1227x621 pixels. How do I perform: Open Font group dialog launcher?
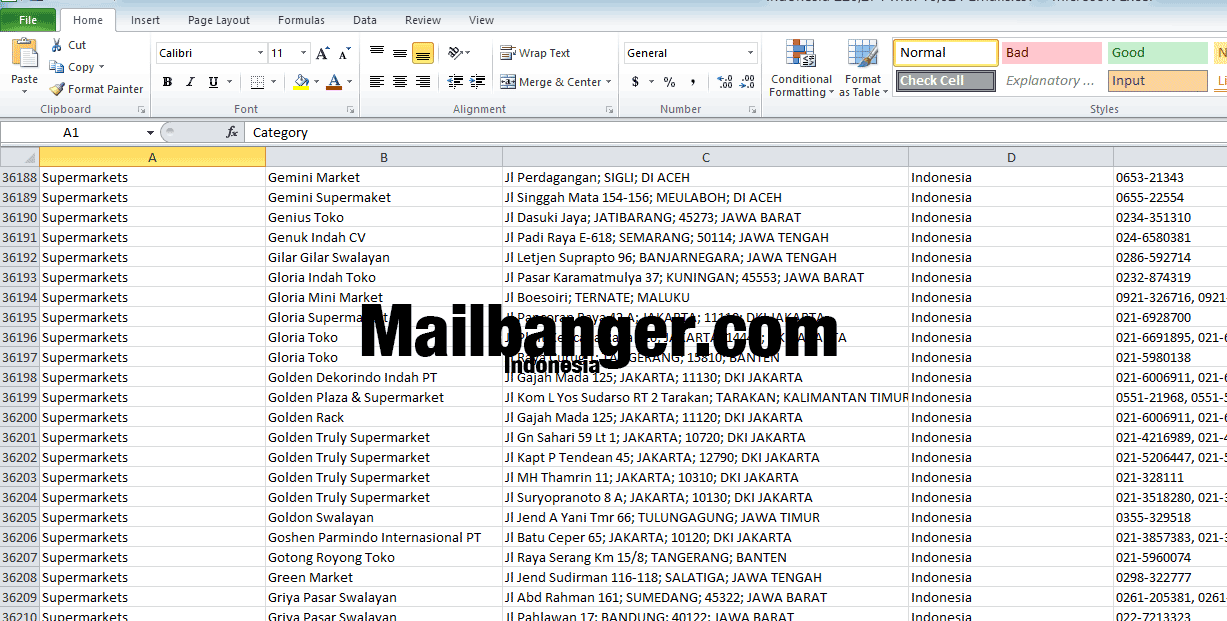pyautogui.click(x=351, y=109)
